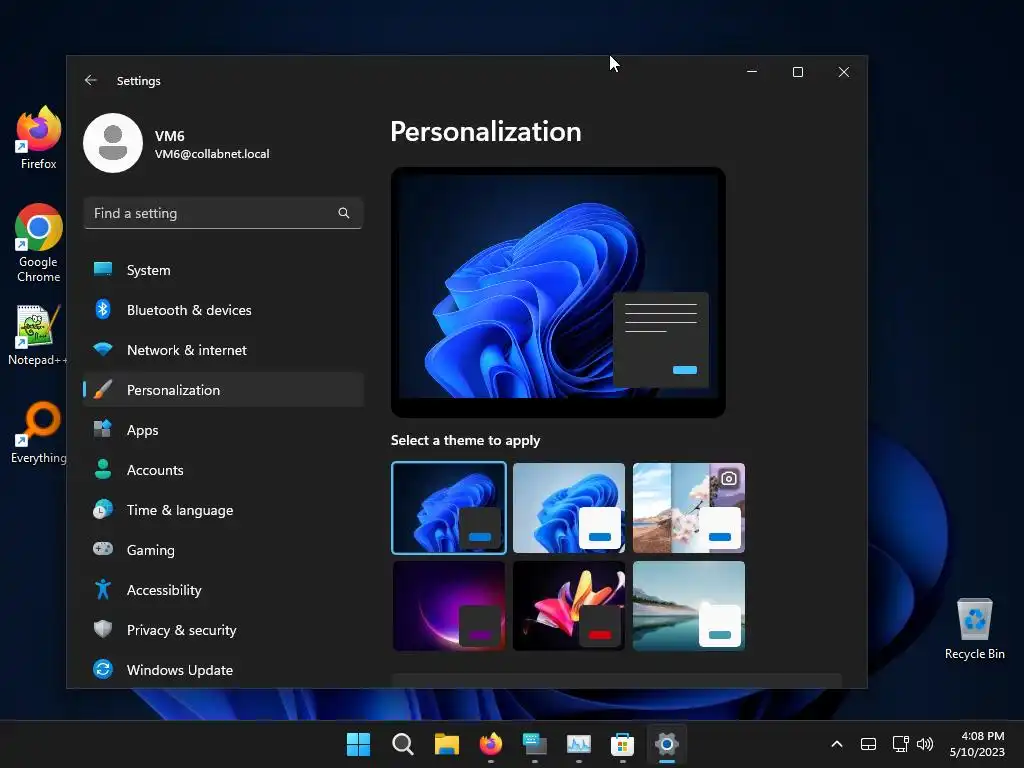
Task: Apply the Captured Motion colorful theme
Action: pos(569,605)
